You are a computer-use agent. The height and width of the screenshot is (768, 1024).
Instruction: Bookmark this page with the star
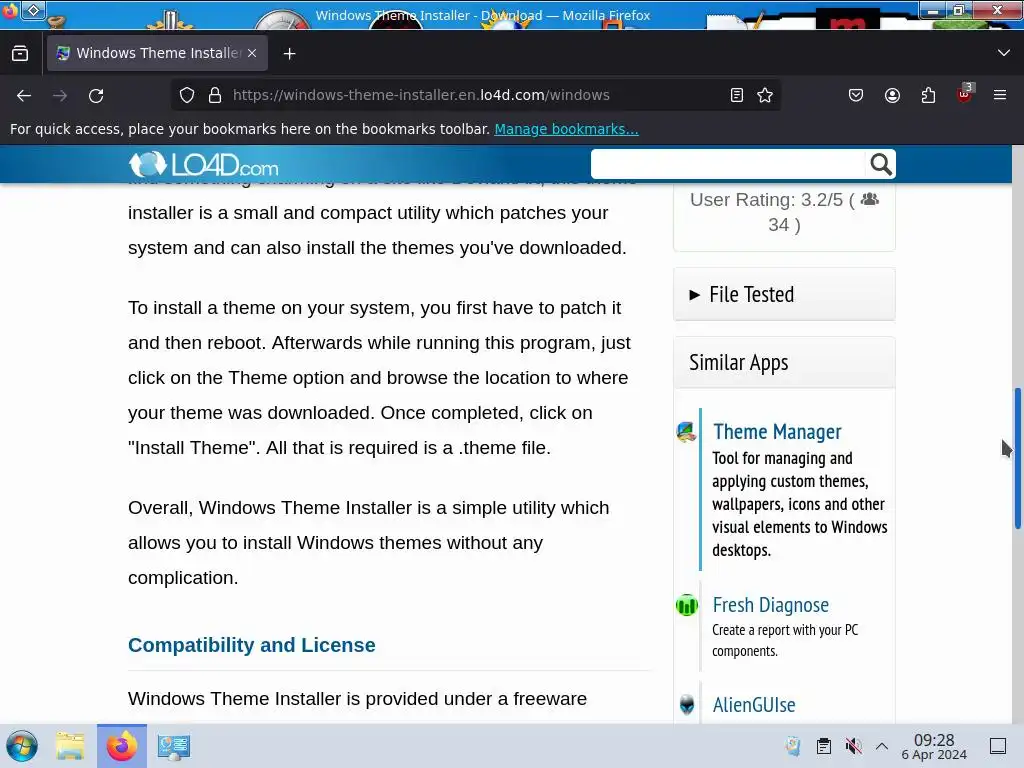[x=765, y=95]
